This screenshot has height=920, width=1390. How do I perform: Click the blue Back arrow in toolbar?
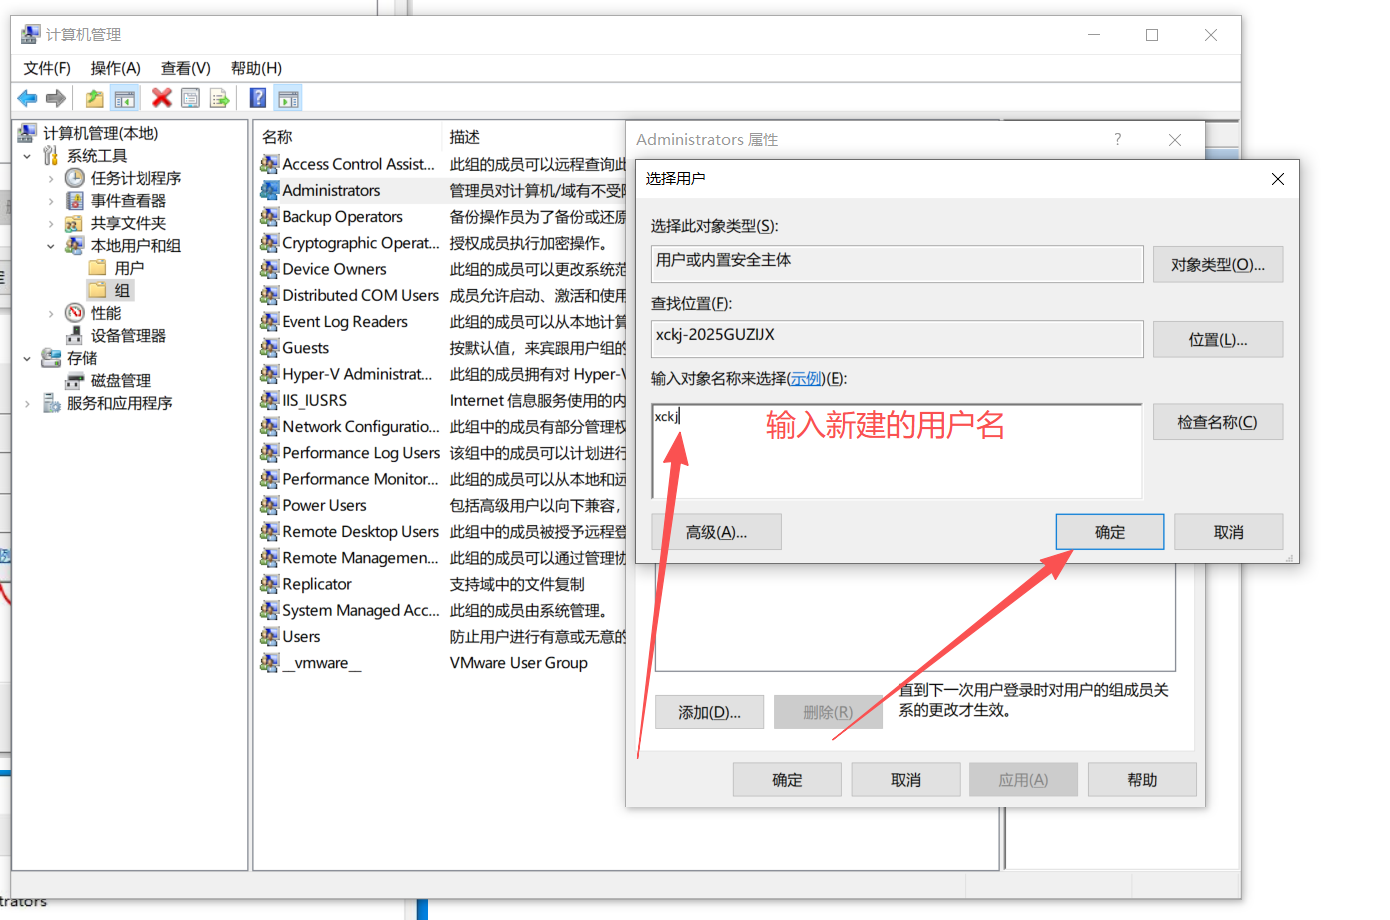coord(27,98)
